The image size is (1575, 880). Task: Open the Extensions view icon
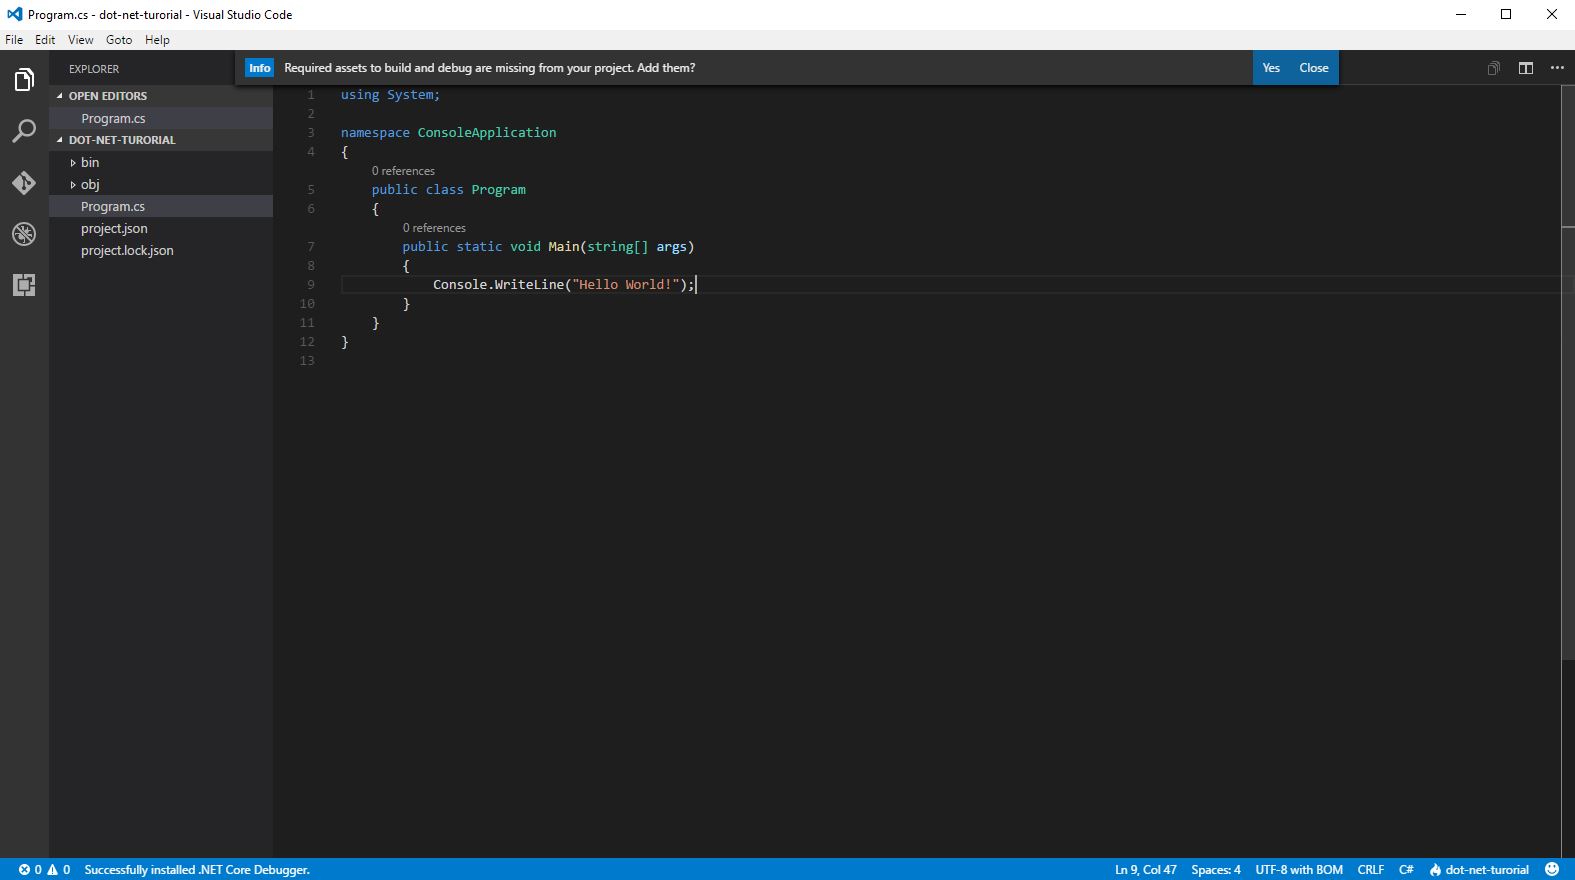coord(24,285)
